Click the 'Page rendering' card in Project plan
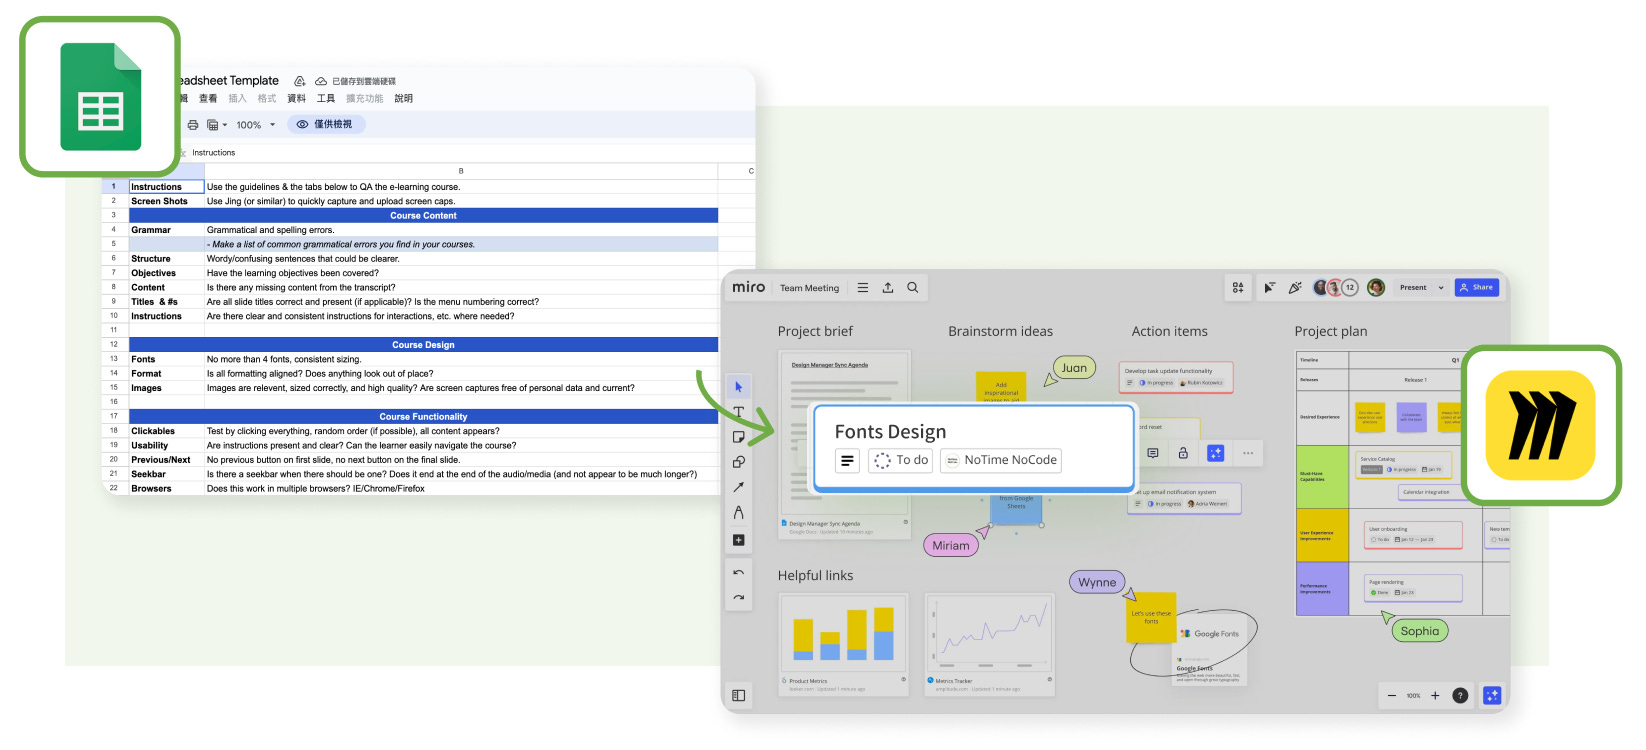 pyautogui.click(x=1413, y=588)
